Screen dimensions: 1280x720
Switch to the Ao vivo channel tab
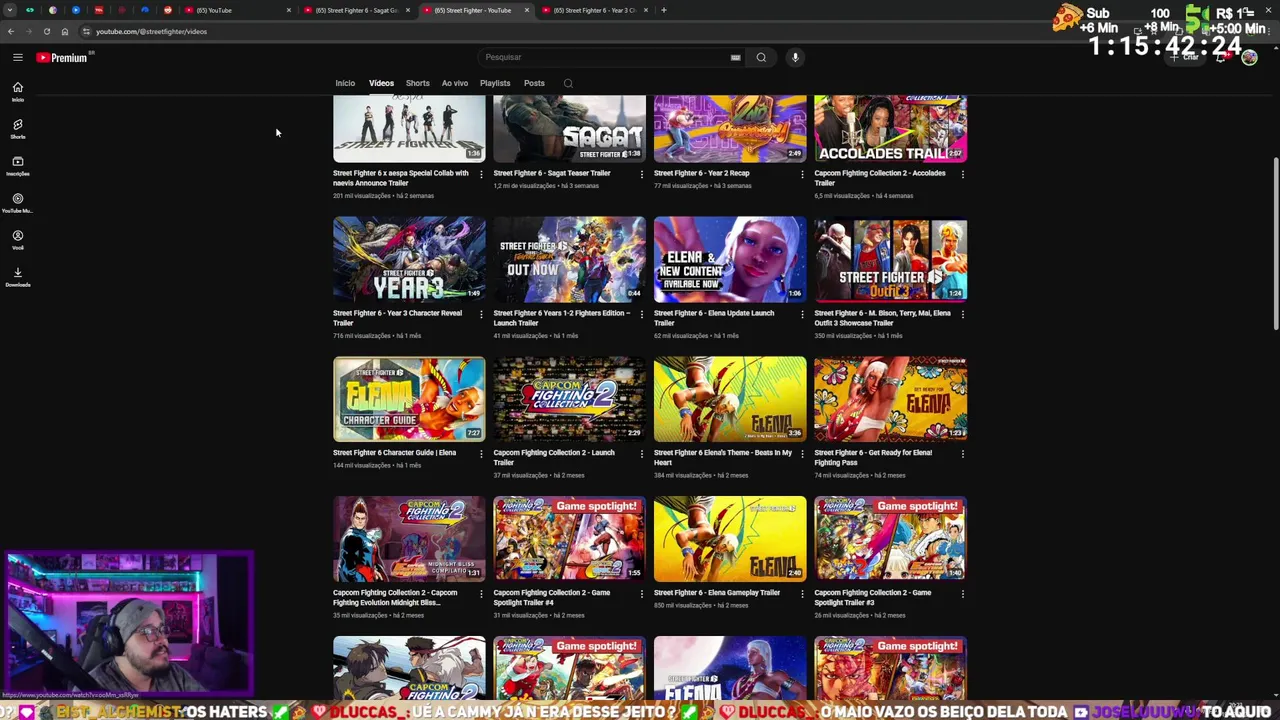tap(455, 83)
